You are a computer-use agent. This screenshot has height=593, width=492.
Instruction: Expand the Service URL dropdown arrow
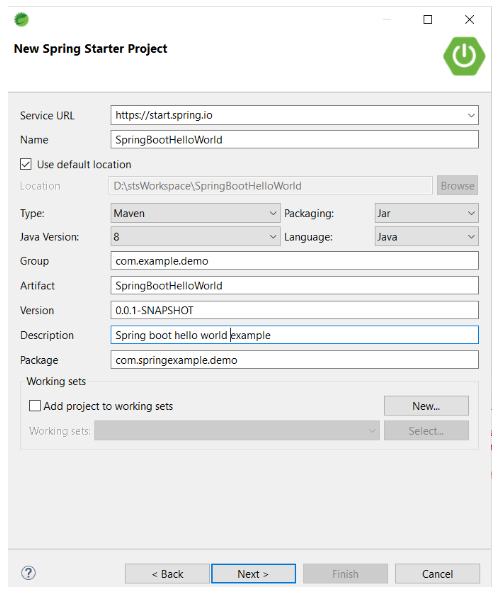click(471, 115)
